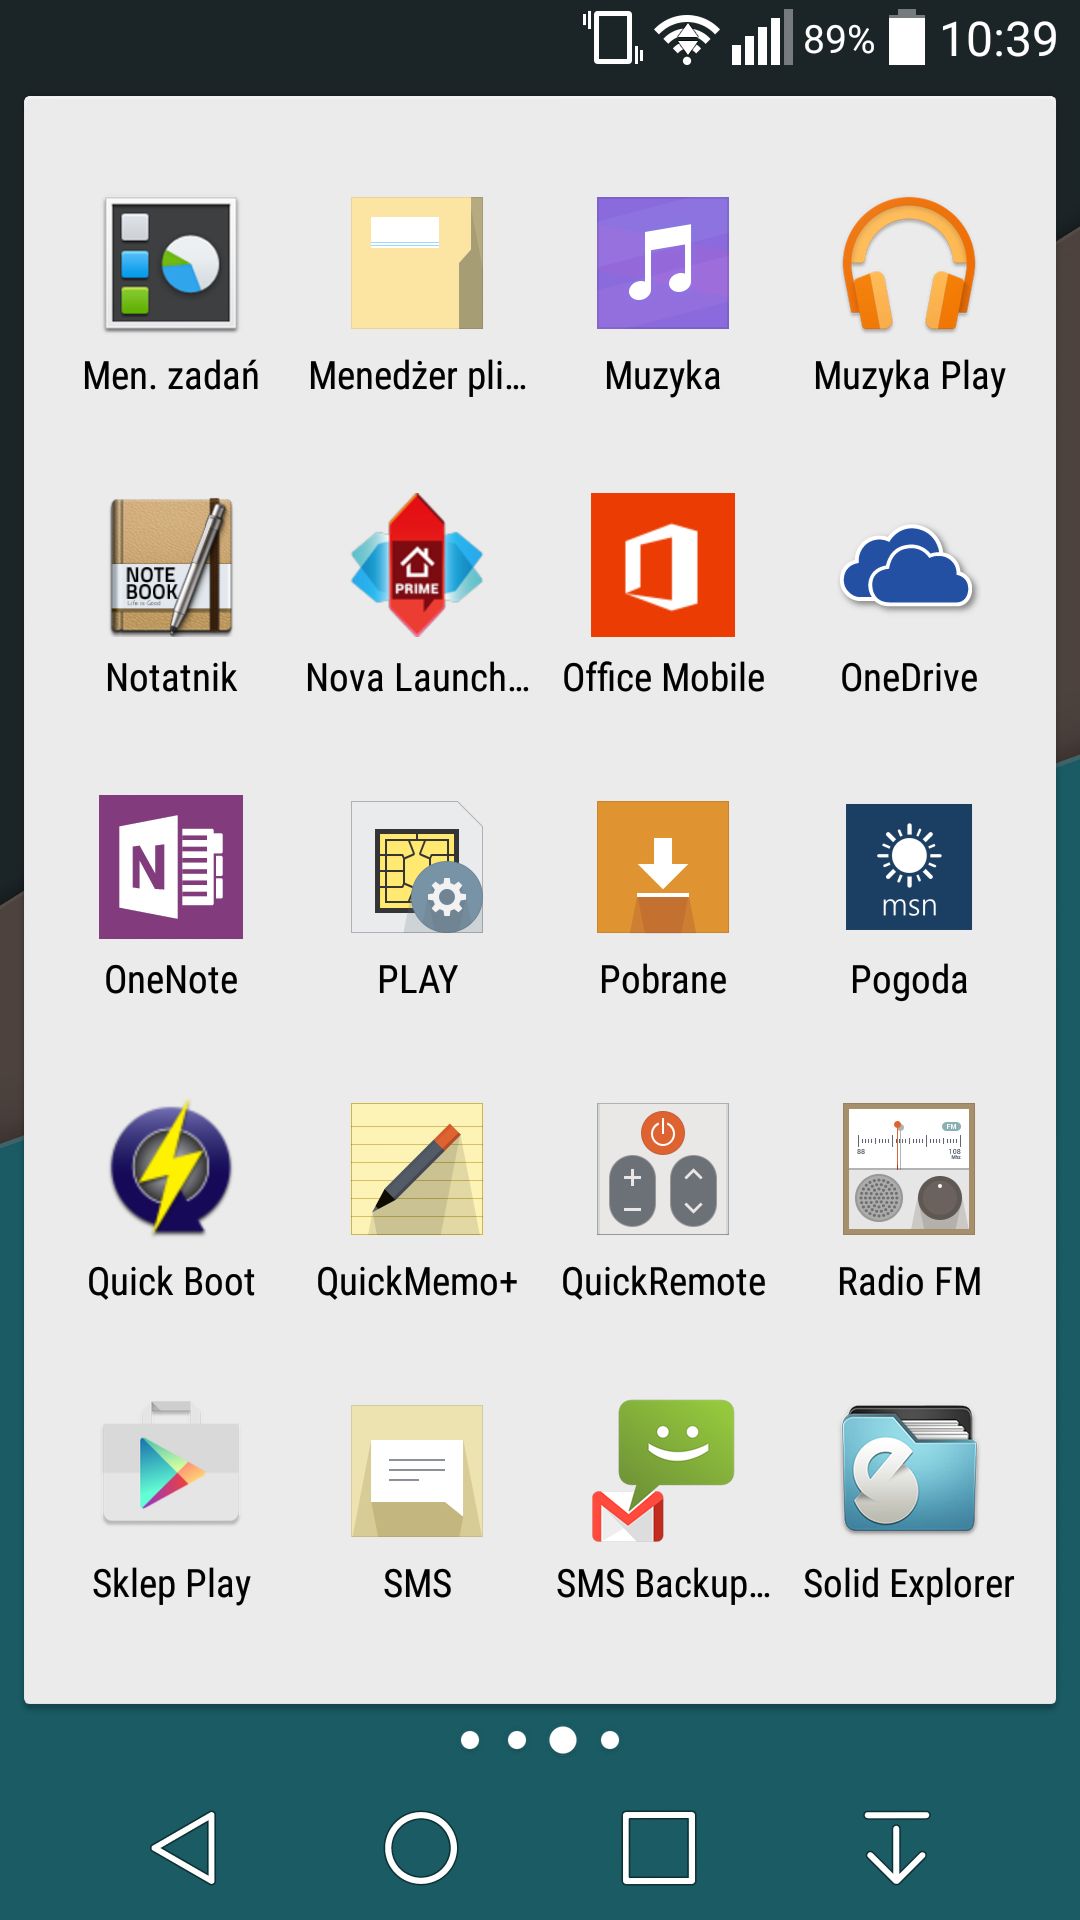Open msn Pogoda weather app
The image size is (1080, 1920).
[x=909, y=867]
